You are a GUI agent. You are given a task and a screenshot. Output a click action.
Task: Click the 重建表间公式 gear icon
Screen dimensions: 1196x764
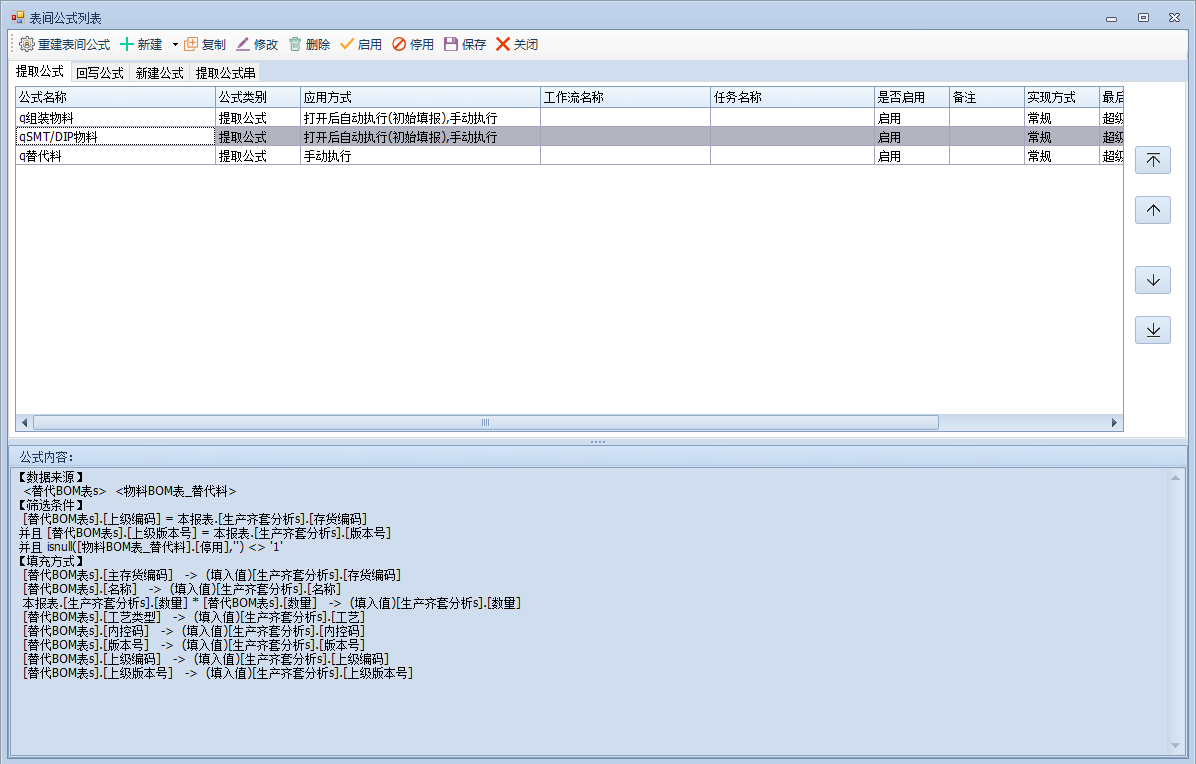point(27,45)
